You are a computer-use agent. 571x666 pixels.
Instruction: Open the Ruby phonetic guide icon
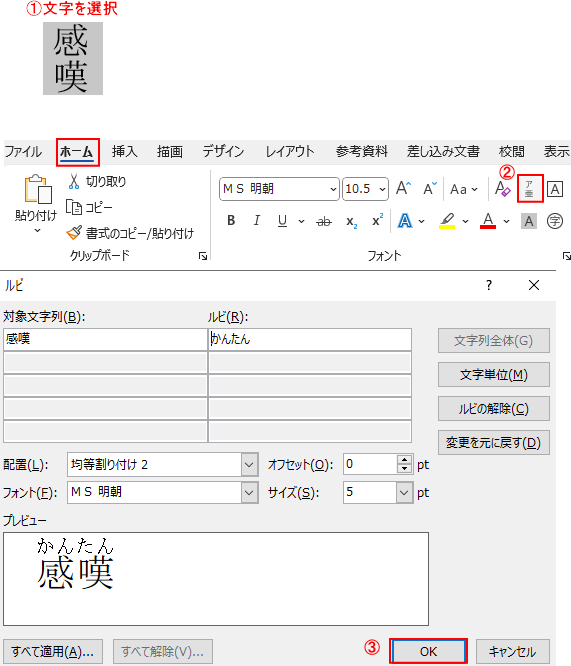coord(530,188)
